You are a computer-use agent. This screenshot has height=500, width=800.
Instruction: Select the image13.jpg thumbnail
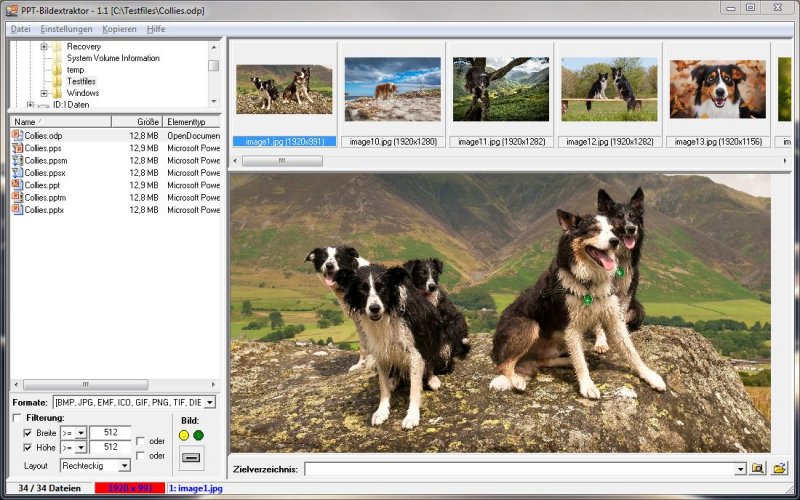(x=716, y=90)
